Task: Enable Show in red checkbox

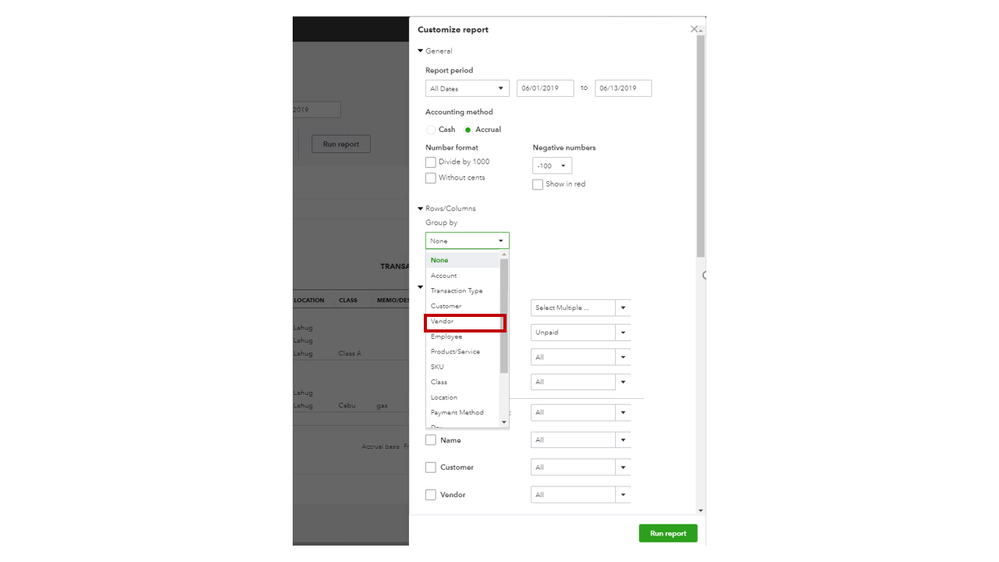Action: click(538, 185)
